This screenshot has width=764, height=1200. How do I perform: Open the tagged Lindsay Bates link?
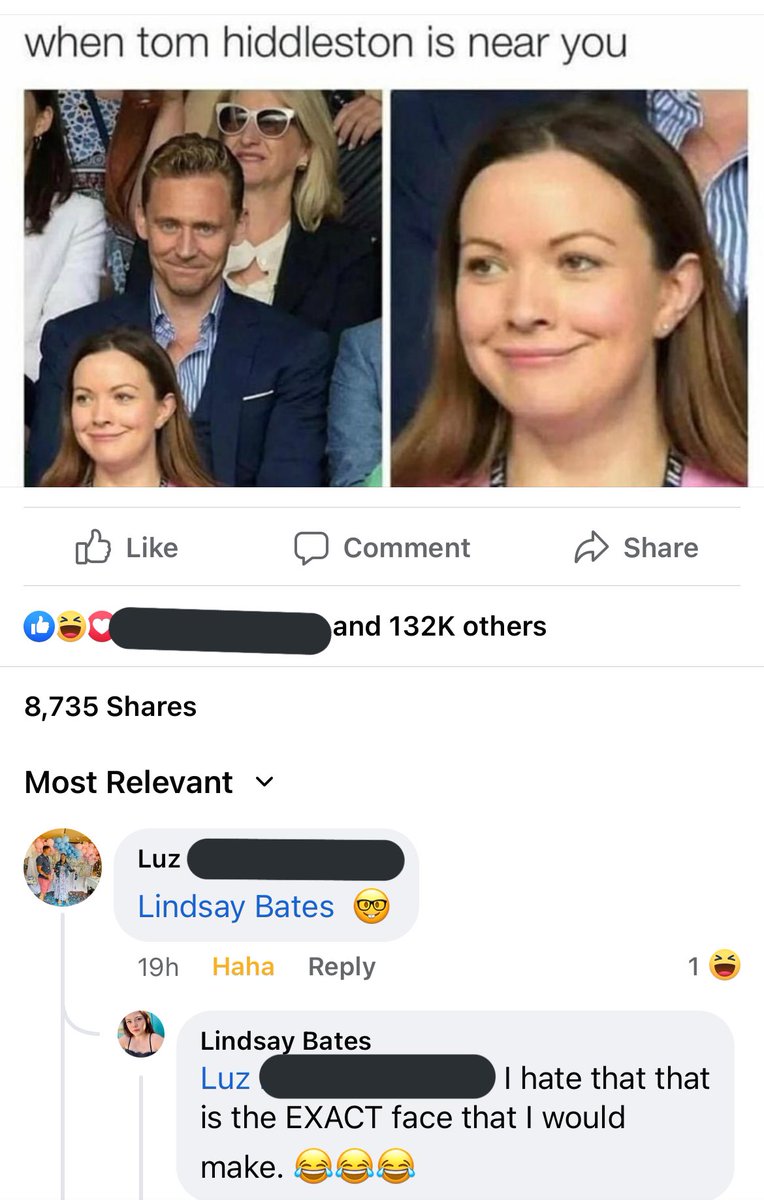coord(236,906)
